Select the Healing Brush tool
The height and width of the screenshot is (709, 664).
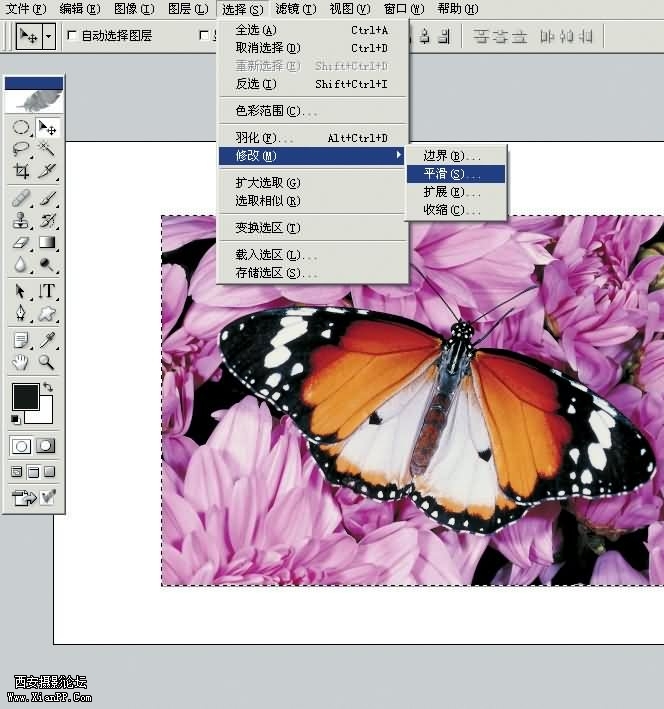tap(21, 198)
